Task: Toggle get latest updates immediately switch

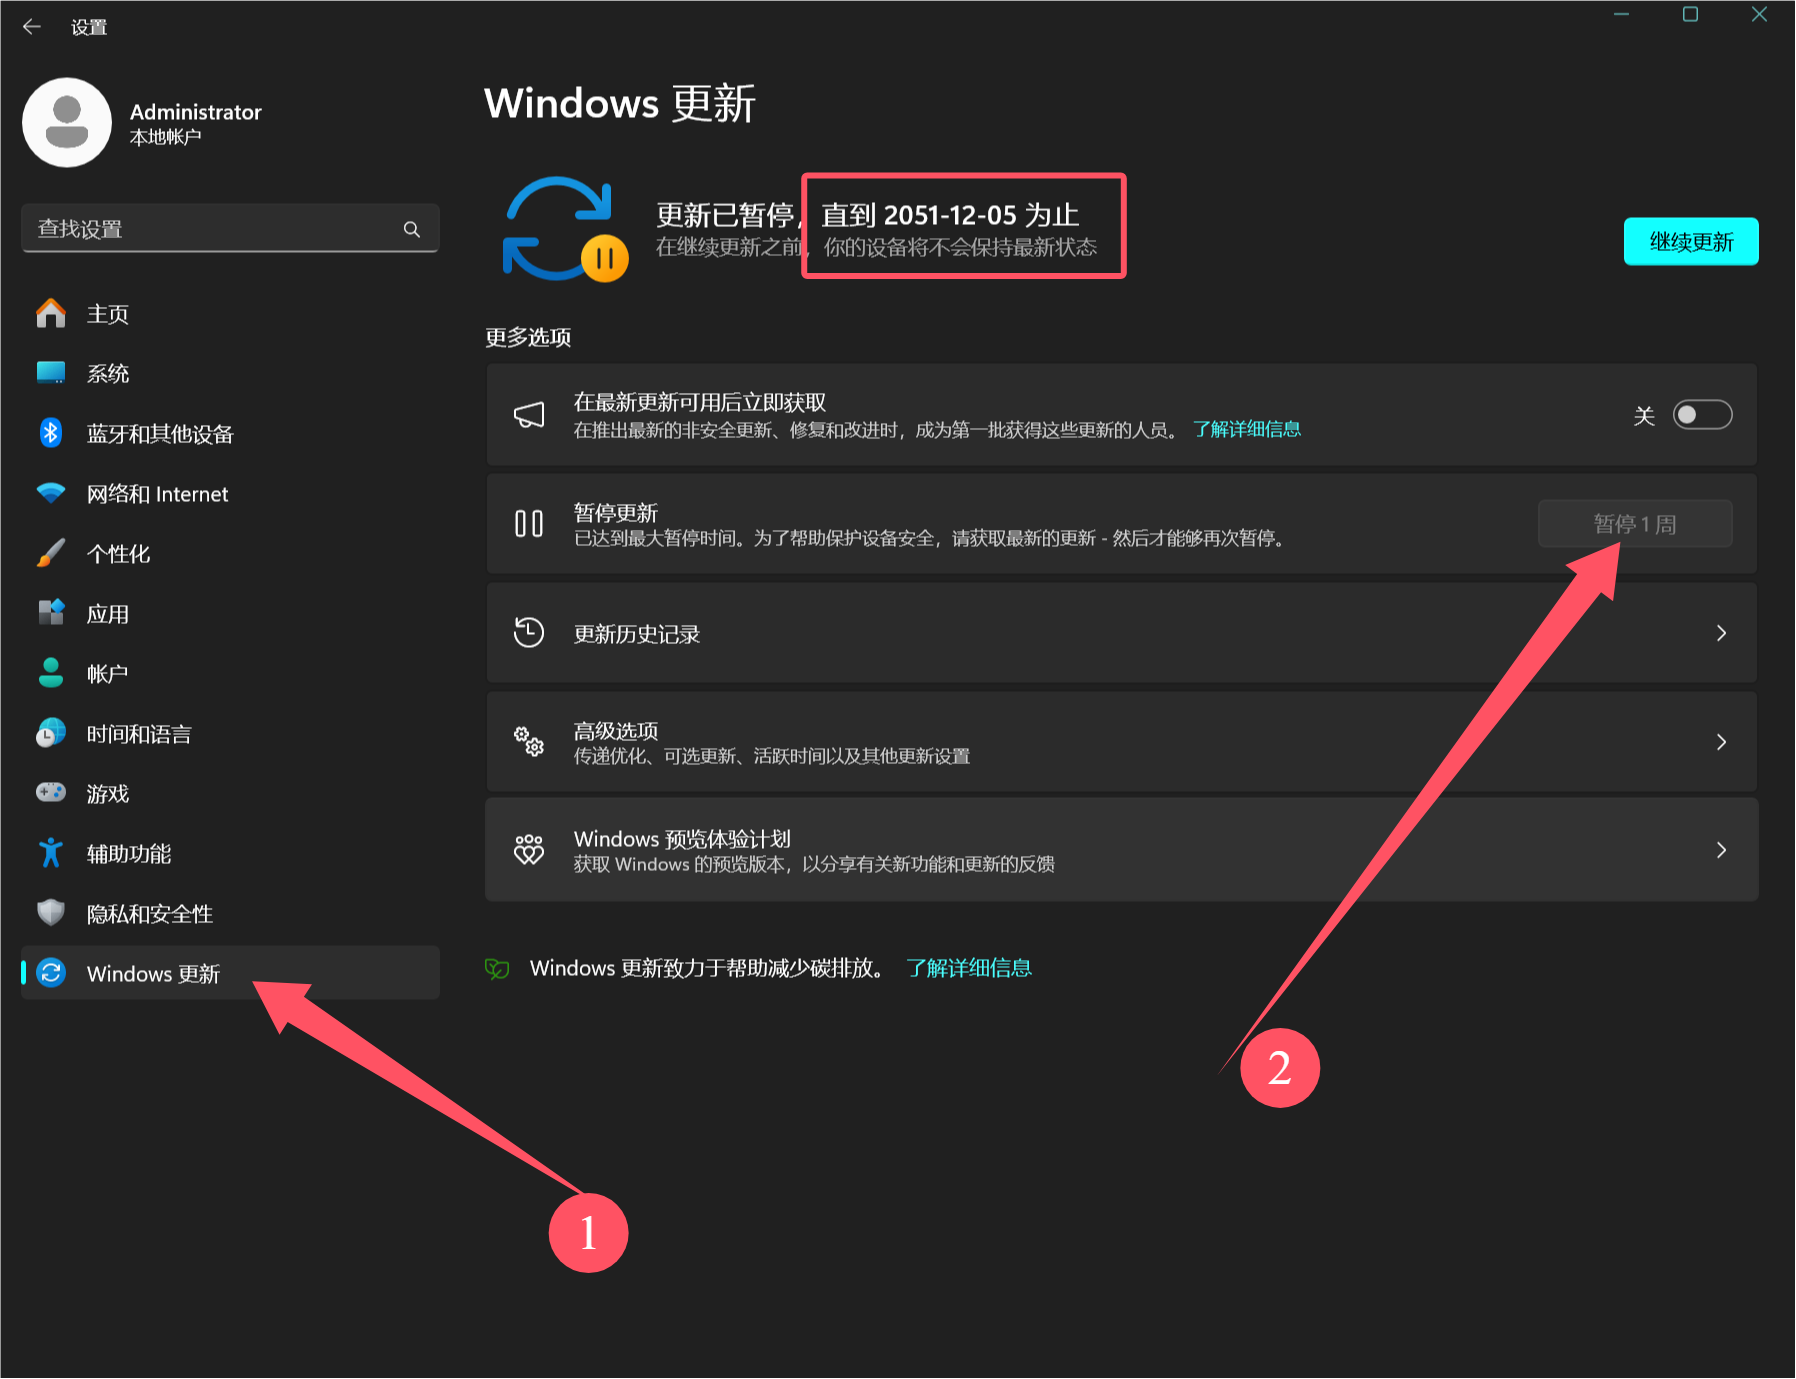Action: (x=1701, y=415)
